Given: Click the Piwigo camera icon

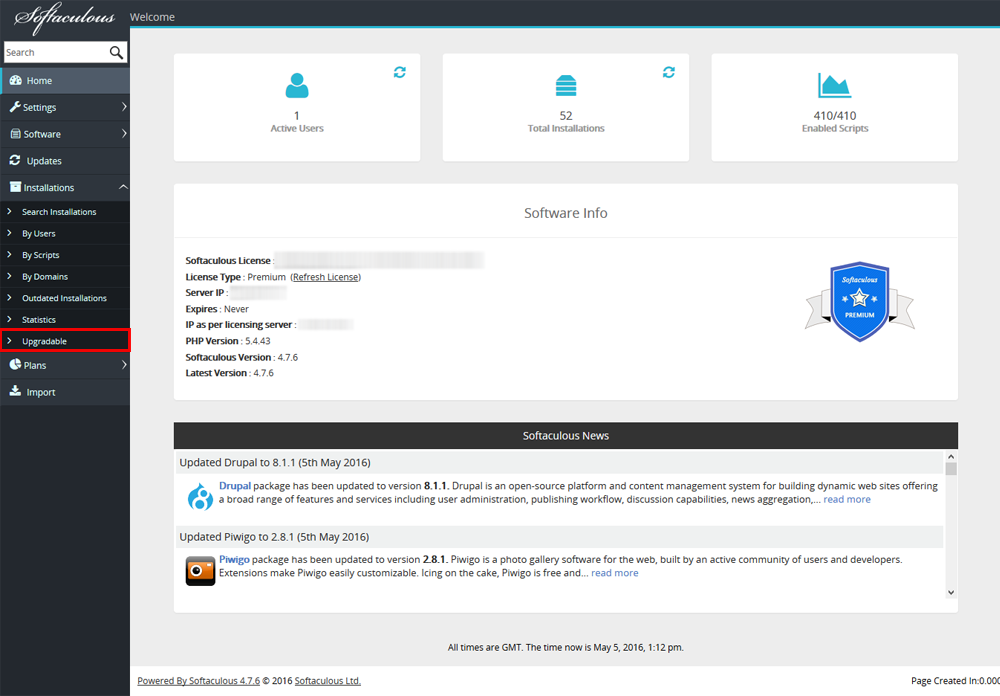Looking at the screenshot, I should point(200,570).
